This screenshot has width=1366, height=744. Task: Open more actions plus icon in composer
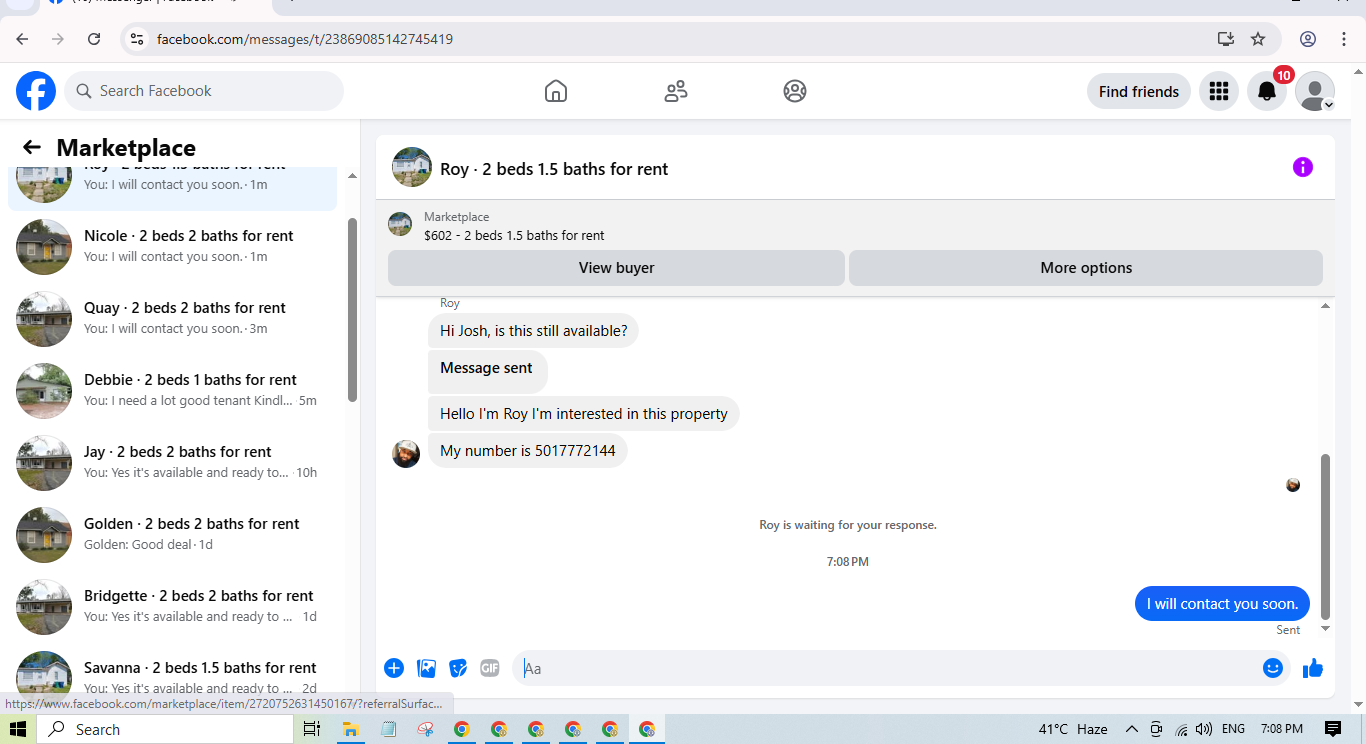[394, 668]
